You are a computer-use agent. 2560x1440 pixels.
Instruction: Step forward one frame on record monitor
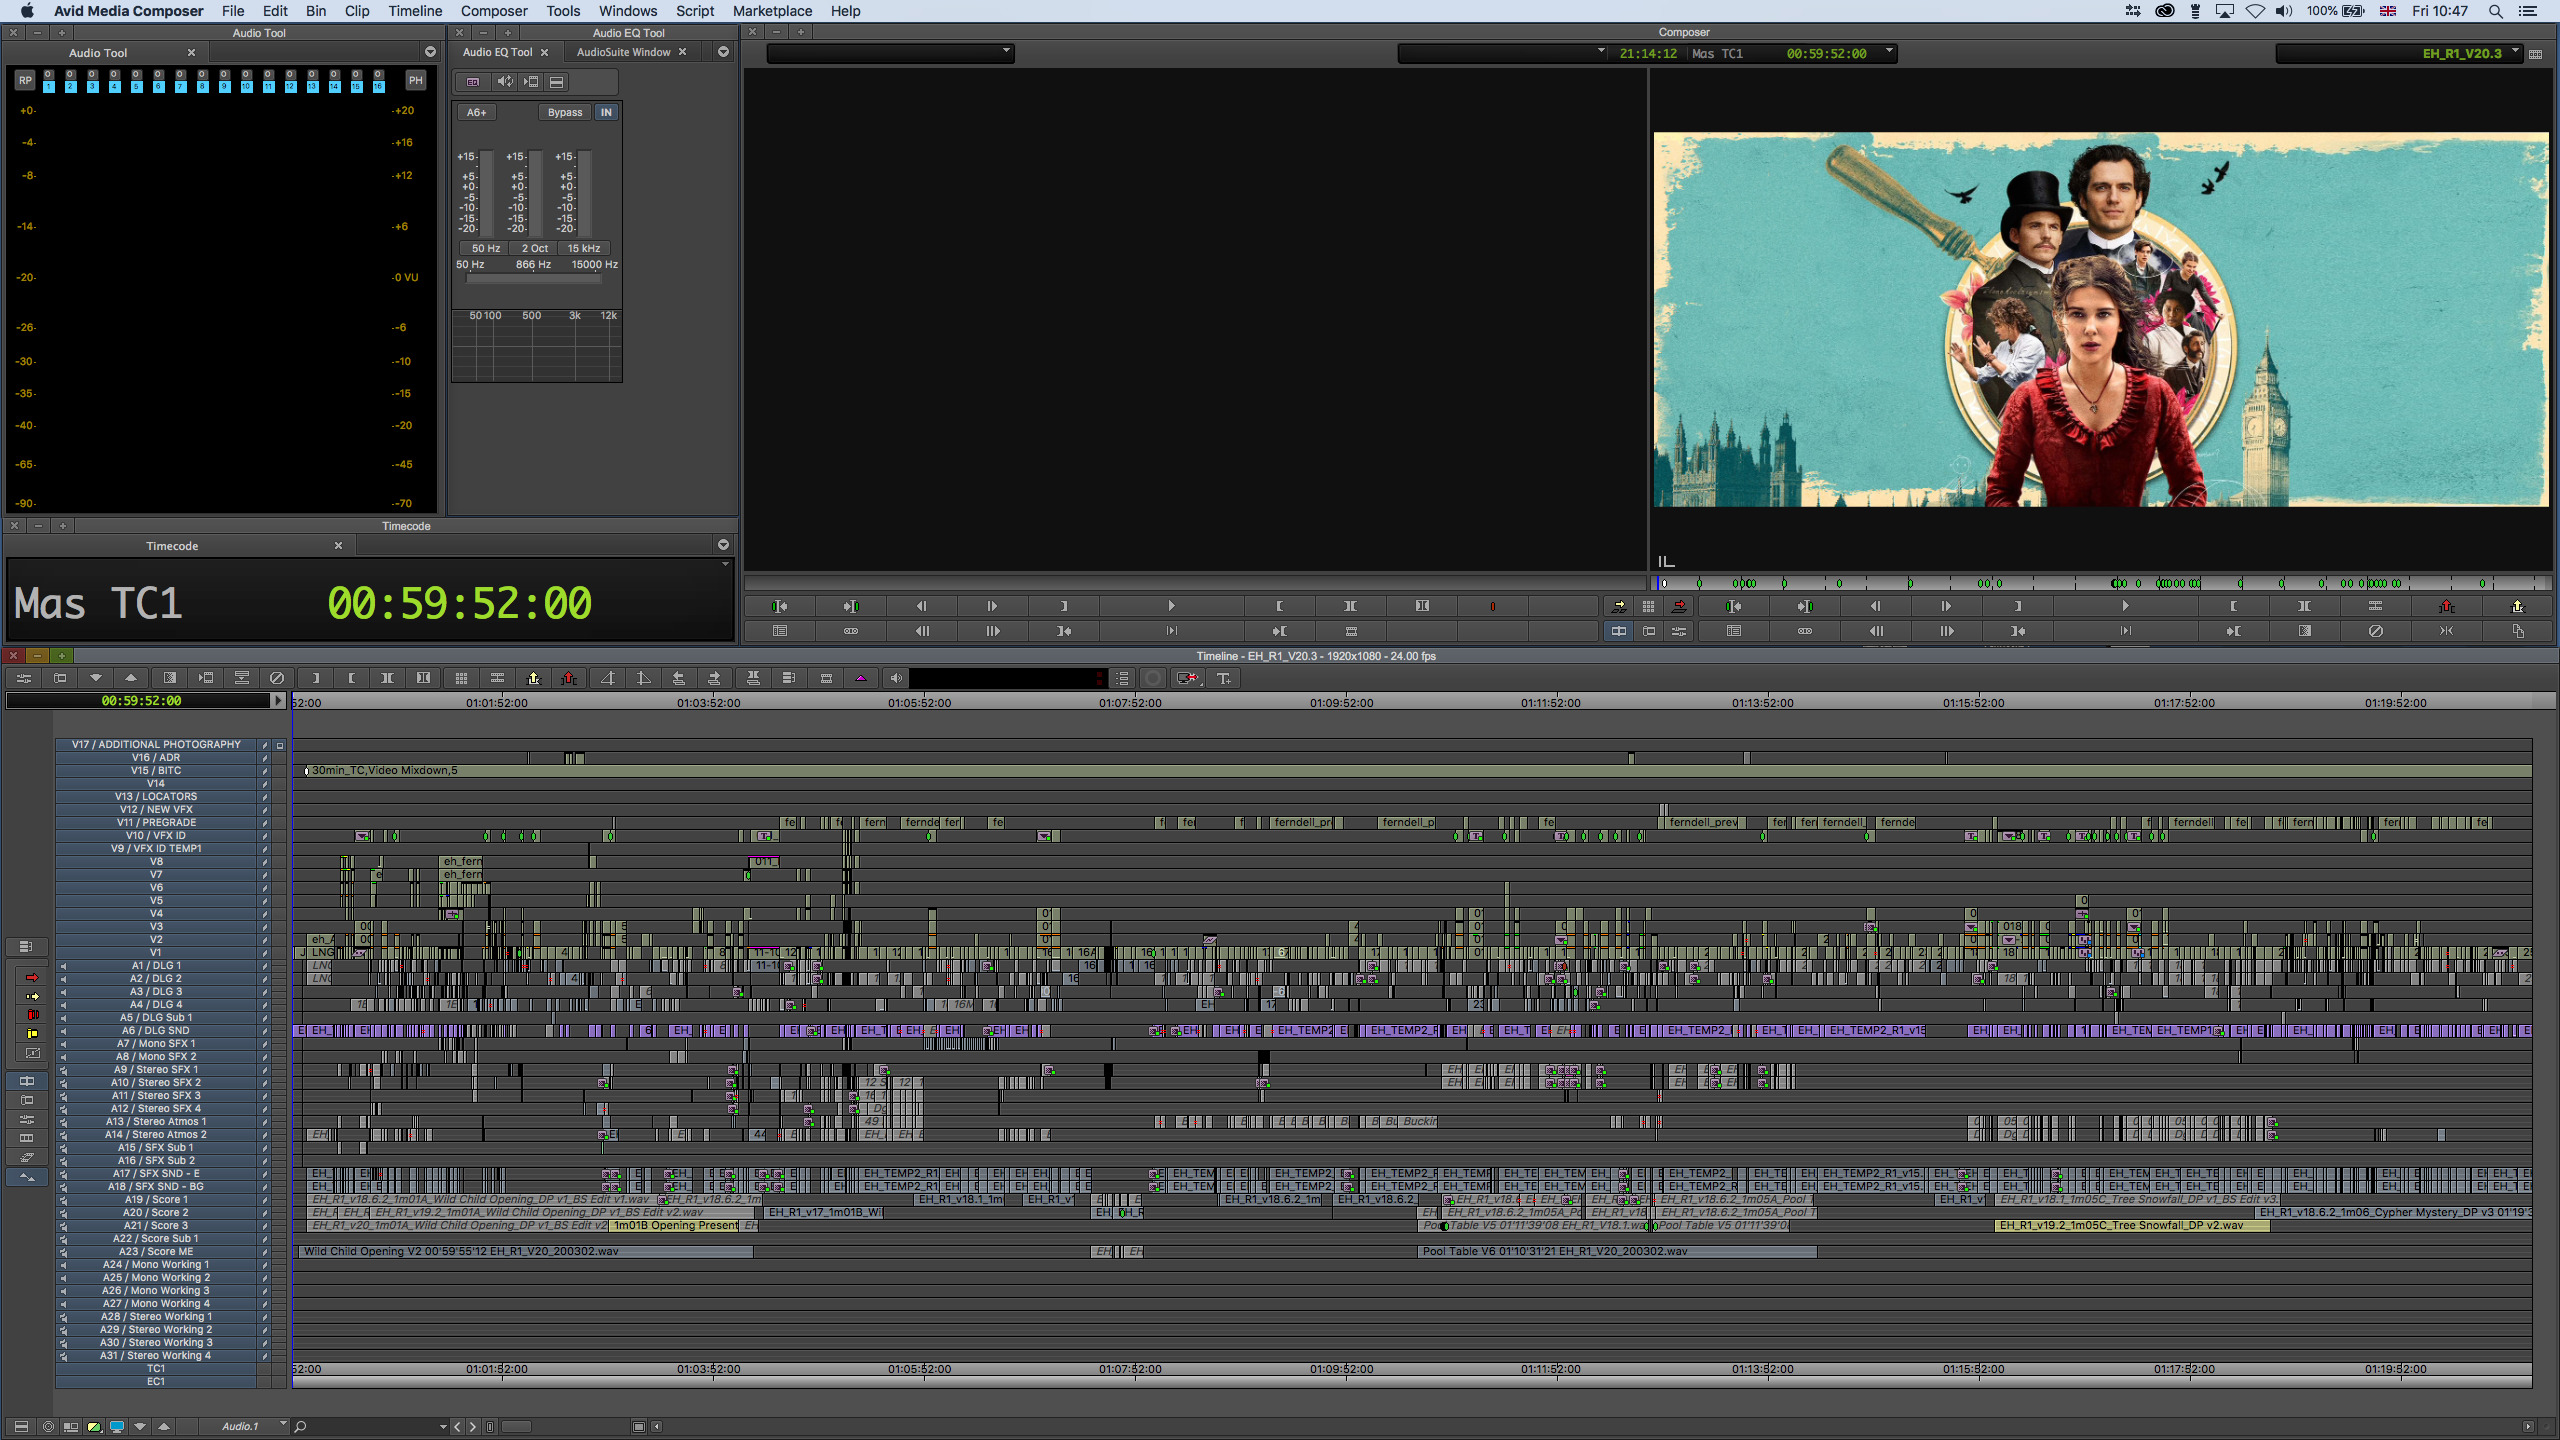pyautogui.click(x=1946, y=606)
